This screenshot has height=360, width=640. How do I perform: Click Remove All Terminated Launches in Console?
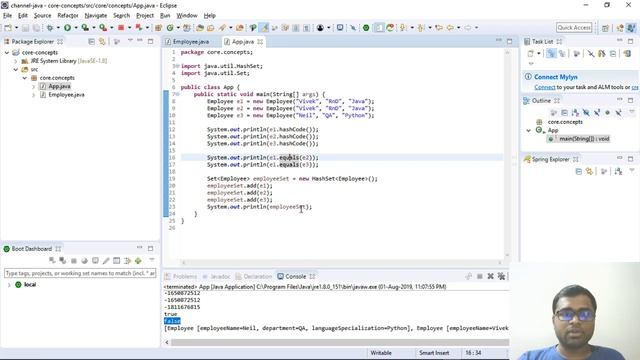501,276
